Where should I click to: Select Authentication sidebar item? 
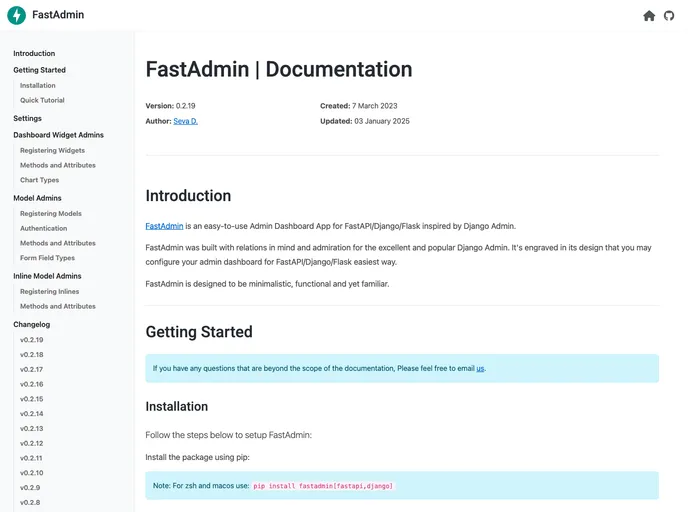click(x=43, y=229)
